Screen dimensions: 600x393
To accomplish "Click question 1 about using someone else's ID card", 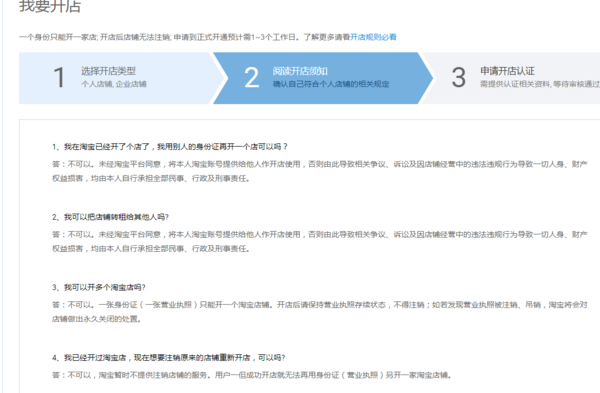I will point(170,147).
